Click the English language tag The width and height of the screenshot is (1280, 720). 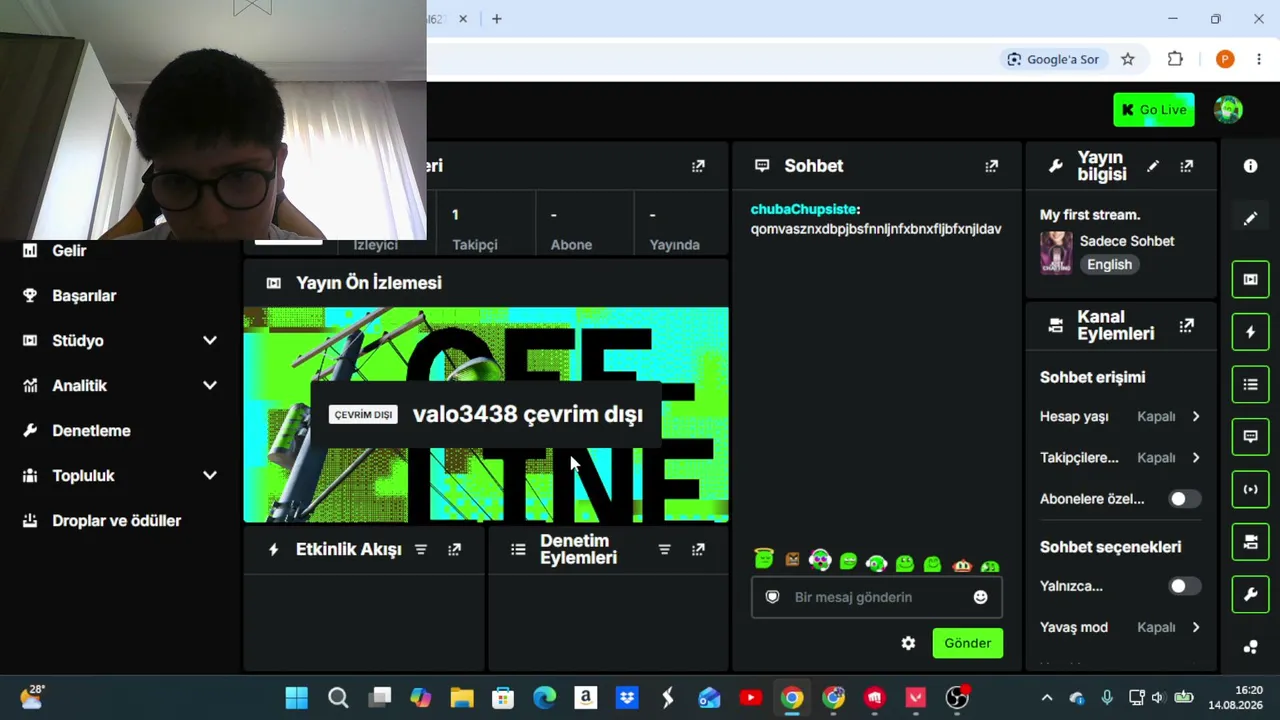(x=1110, y=264)
